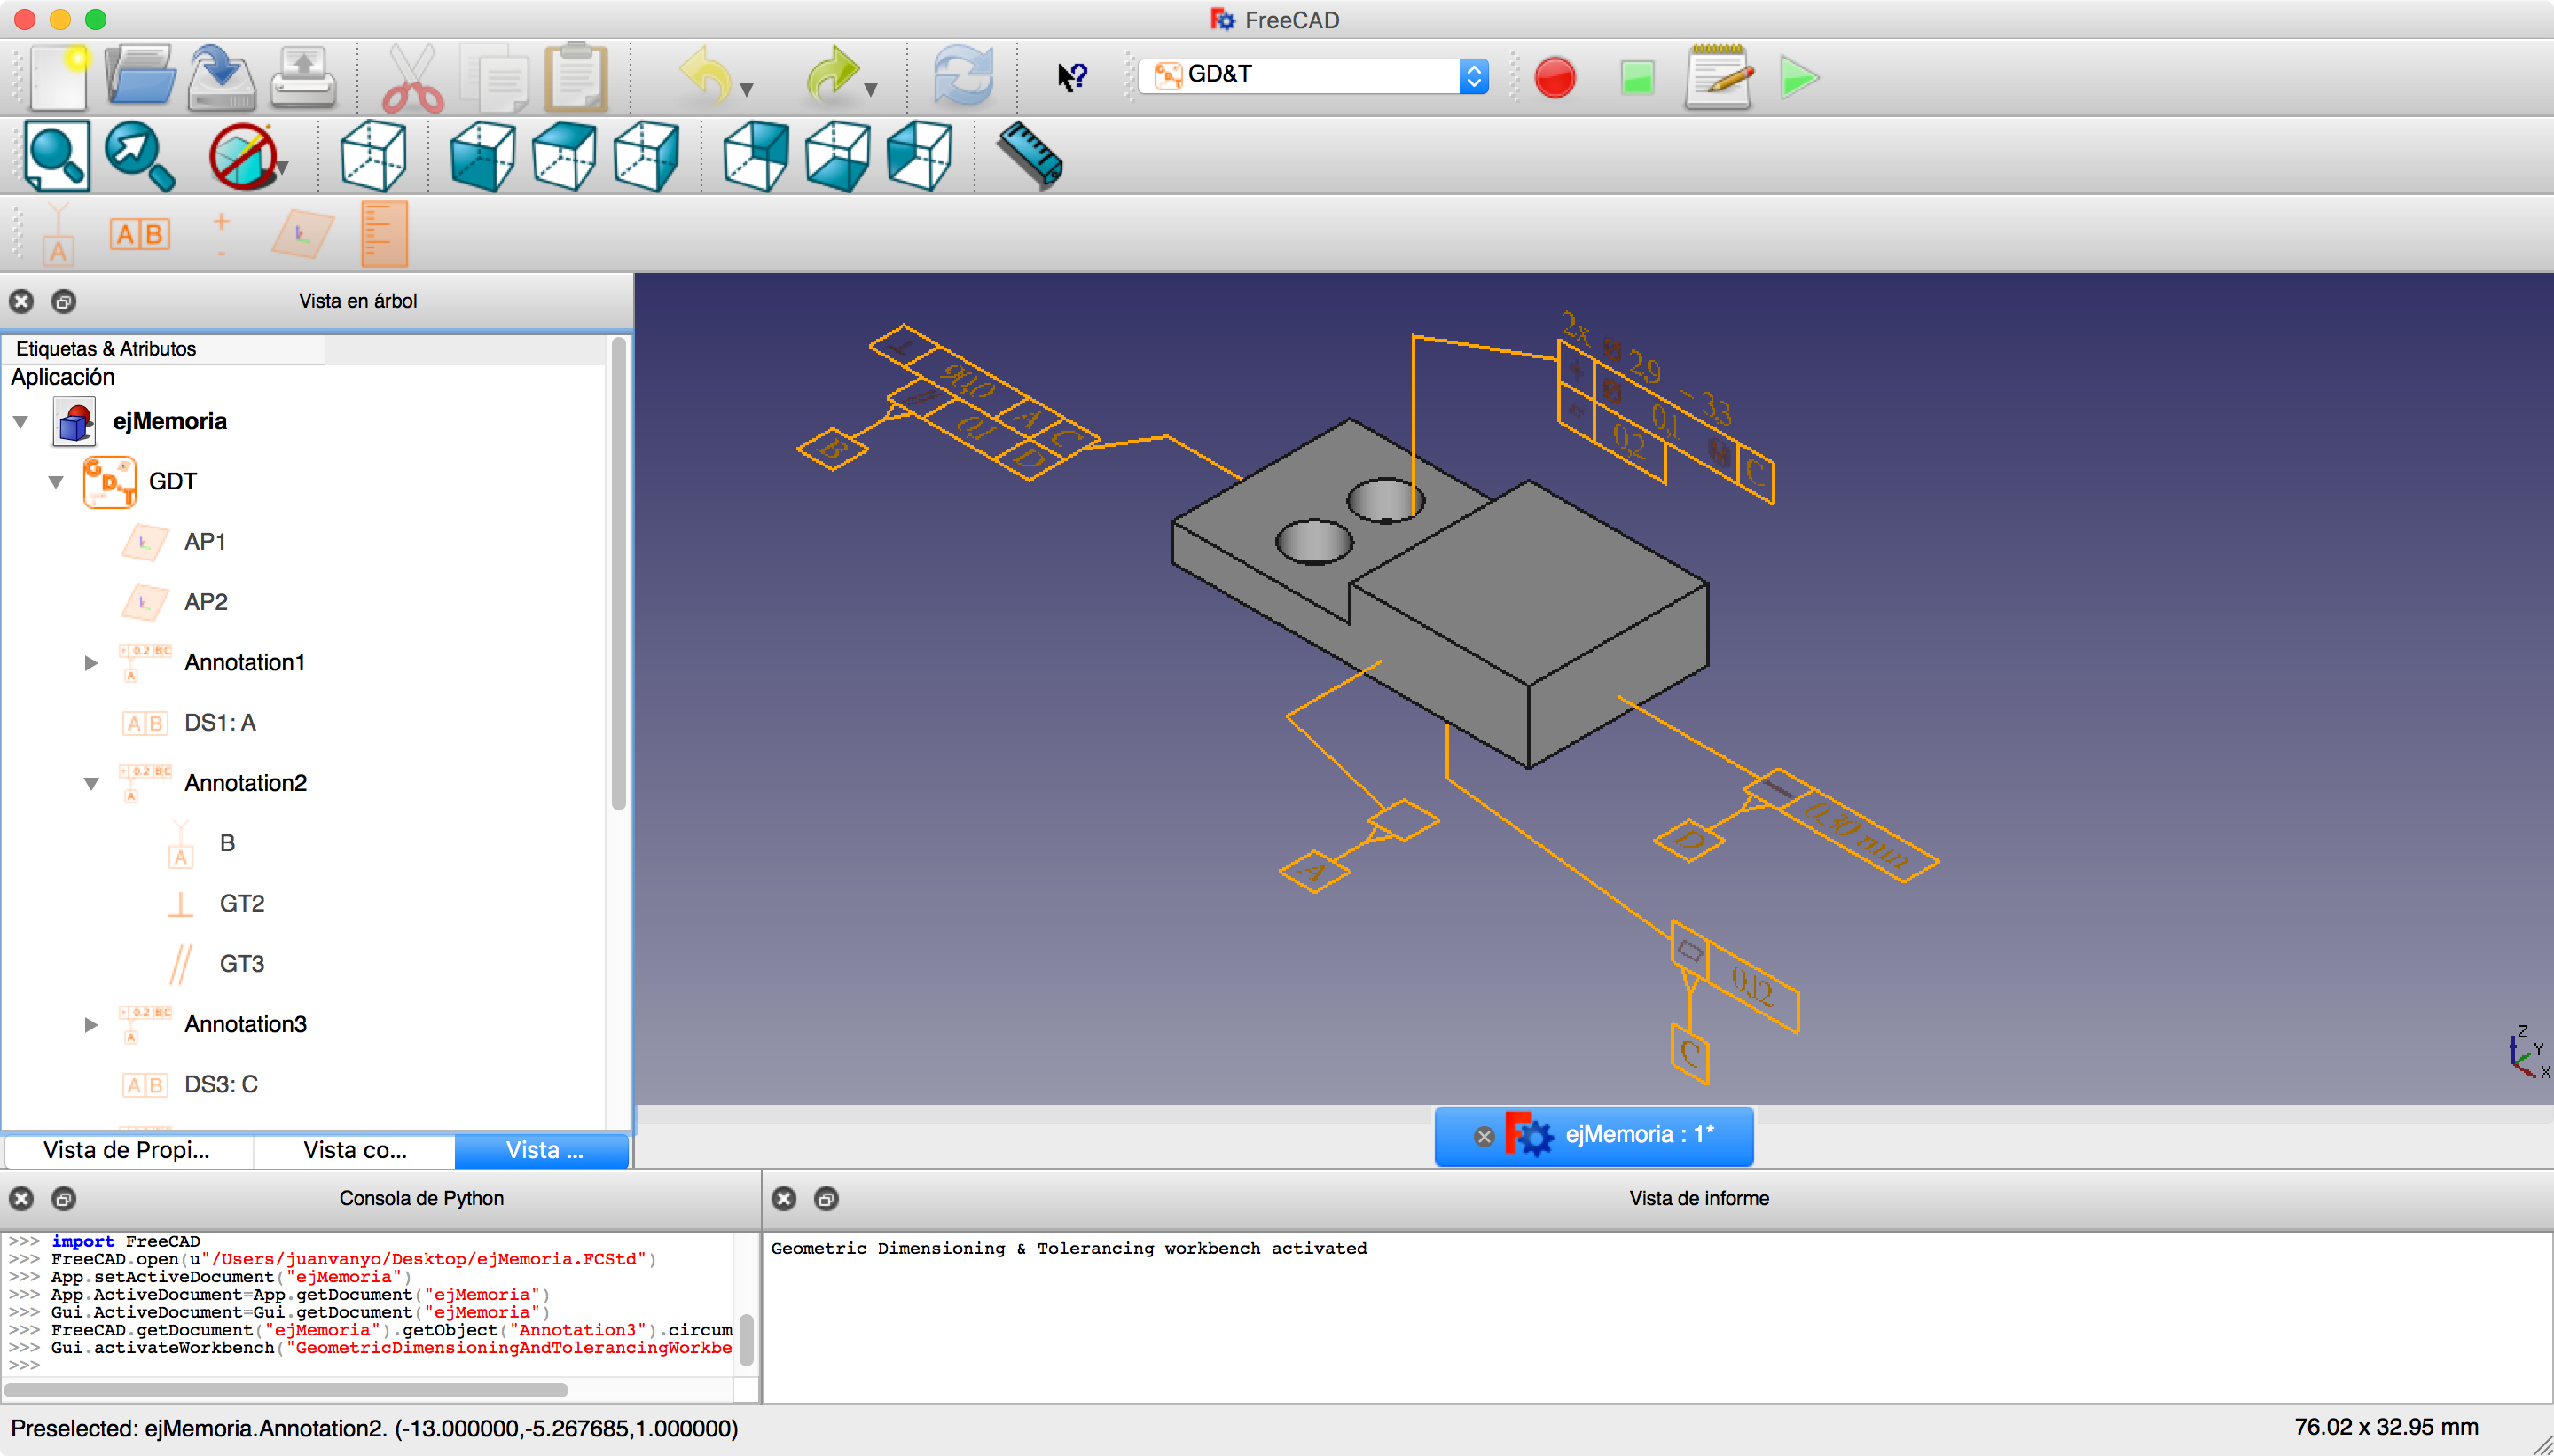Switch to the blue Vista ... tab
The height and width of the screenshot is (1456, 2554).
tap(543, 1151)
